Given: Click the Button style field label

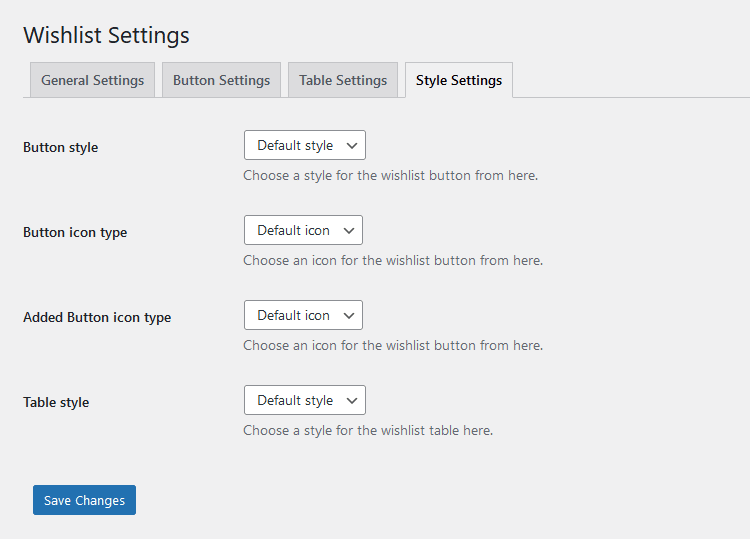Looking at the screenshot, I should tap(61, 147).
